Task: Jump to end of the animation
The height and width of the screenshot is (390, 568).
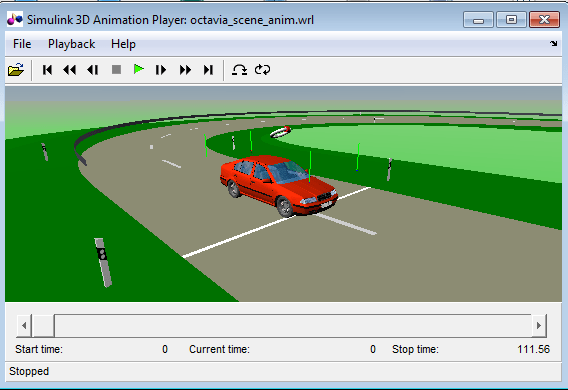Action: pos(208,70)
